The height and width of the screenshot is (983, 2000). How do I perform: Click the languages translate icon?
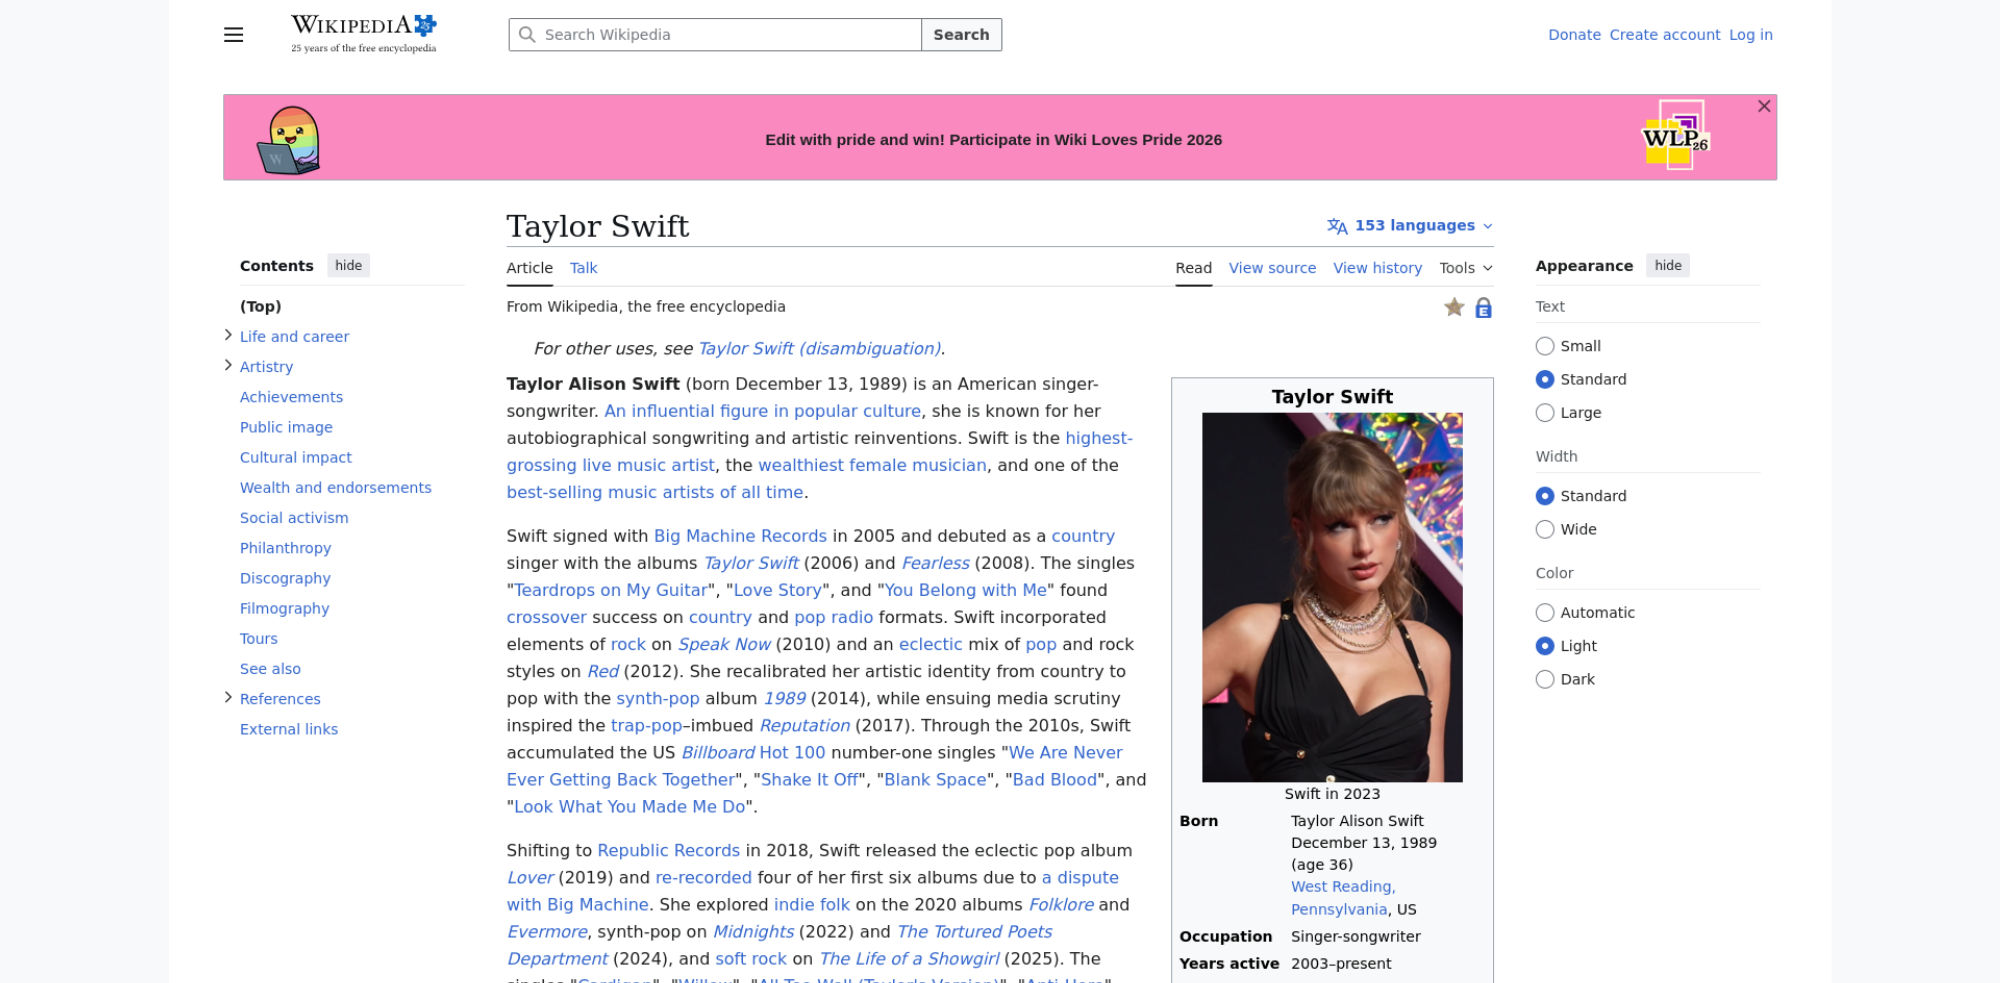tap(1337, 226)
